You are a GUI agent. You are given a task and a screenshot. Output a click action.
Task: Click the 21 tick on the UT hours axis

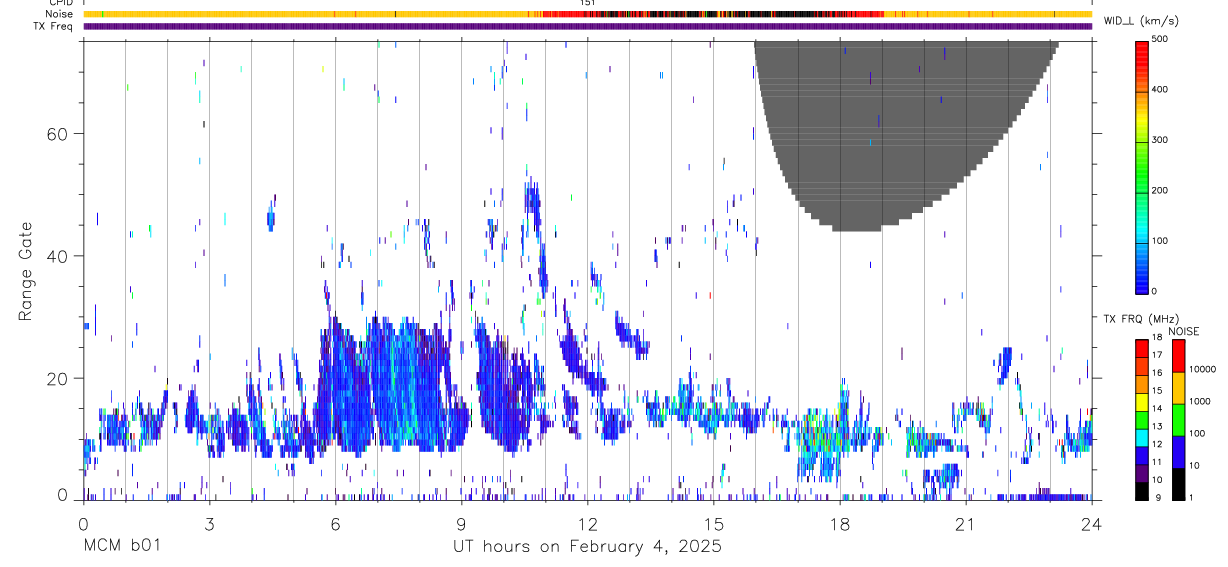tap(966, 525)
